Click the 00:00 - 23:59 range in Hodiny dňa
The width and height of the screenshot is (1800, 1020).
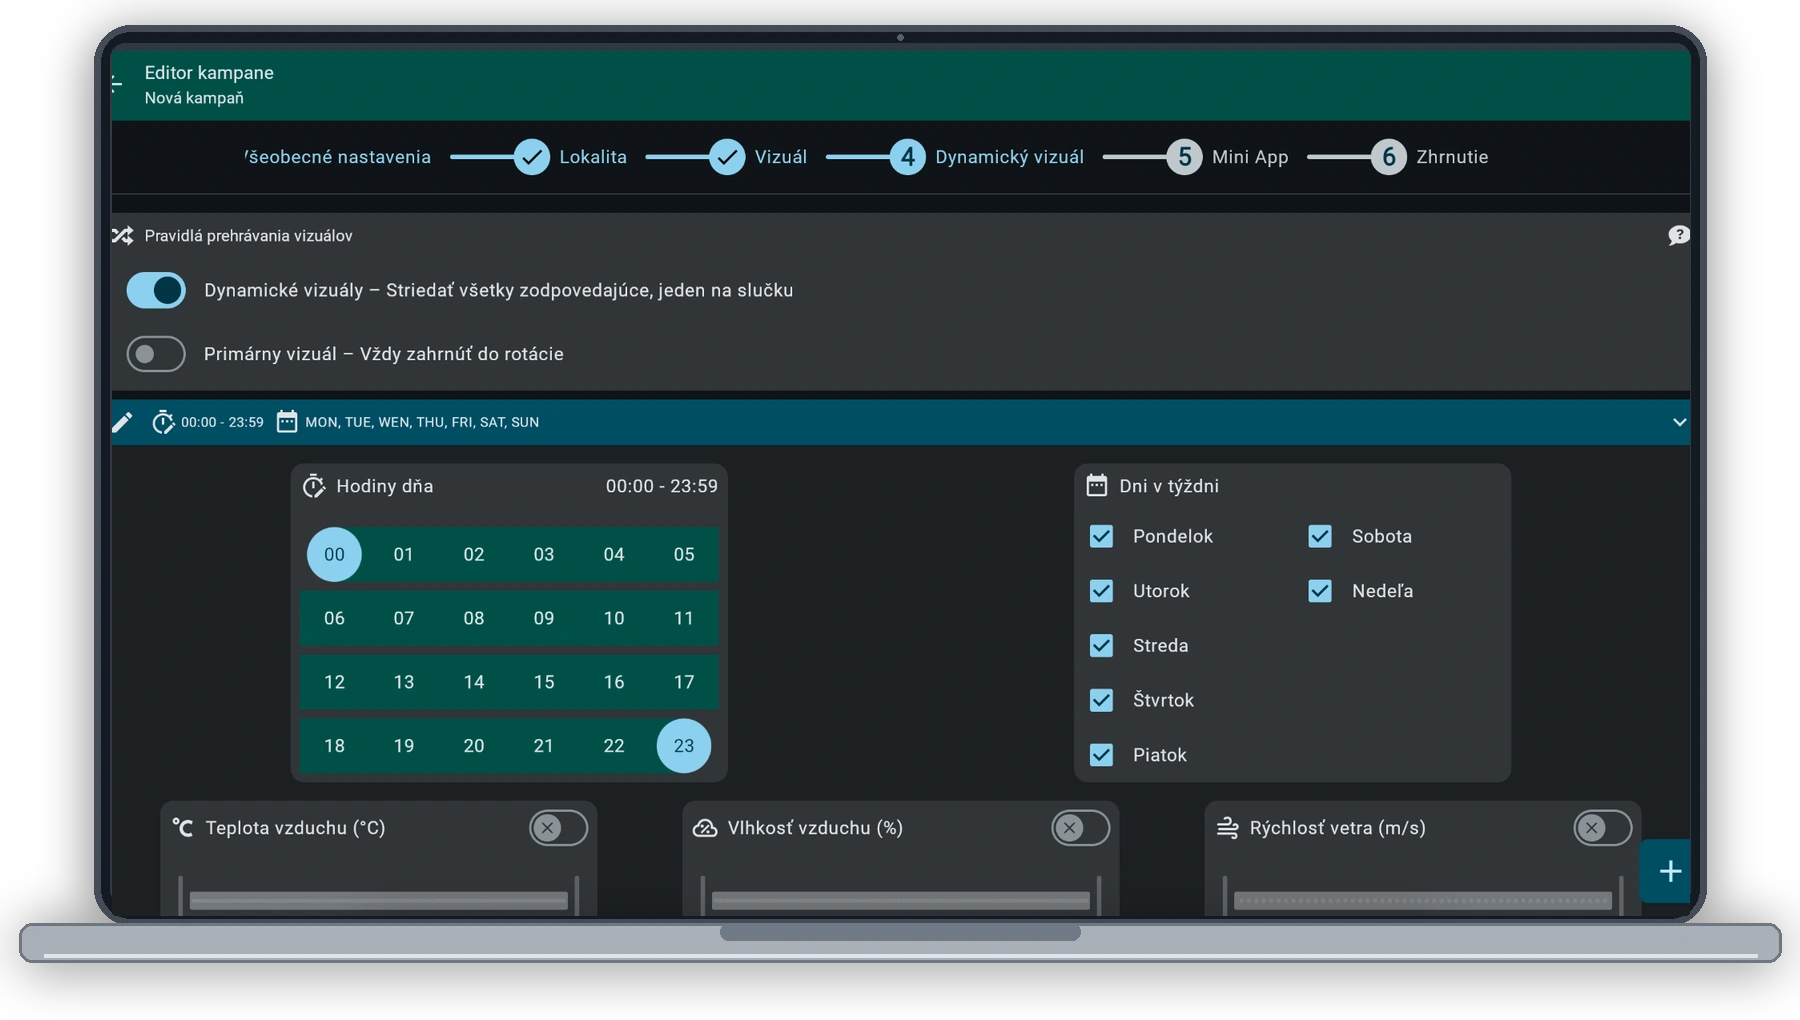click(x=662, y=486)
